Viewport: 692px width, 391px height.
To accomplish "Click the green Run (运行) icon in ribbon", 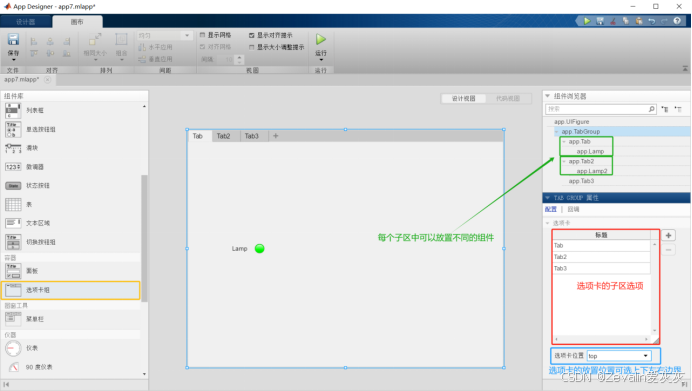I will point(321,39).
